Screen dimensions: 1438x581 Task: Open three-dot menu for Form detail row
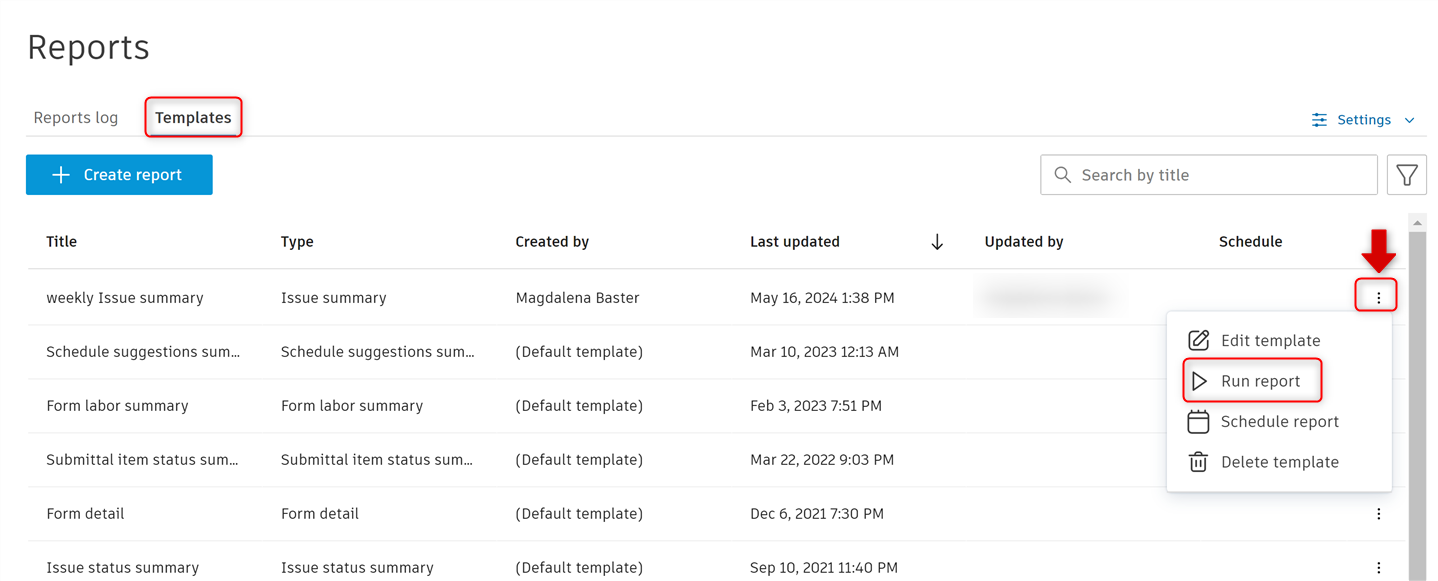[x=1378, y=514]
